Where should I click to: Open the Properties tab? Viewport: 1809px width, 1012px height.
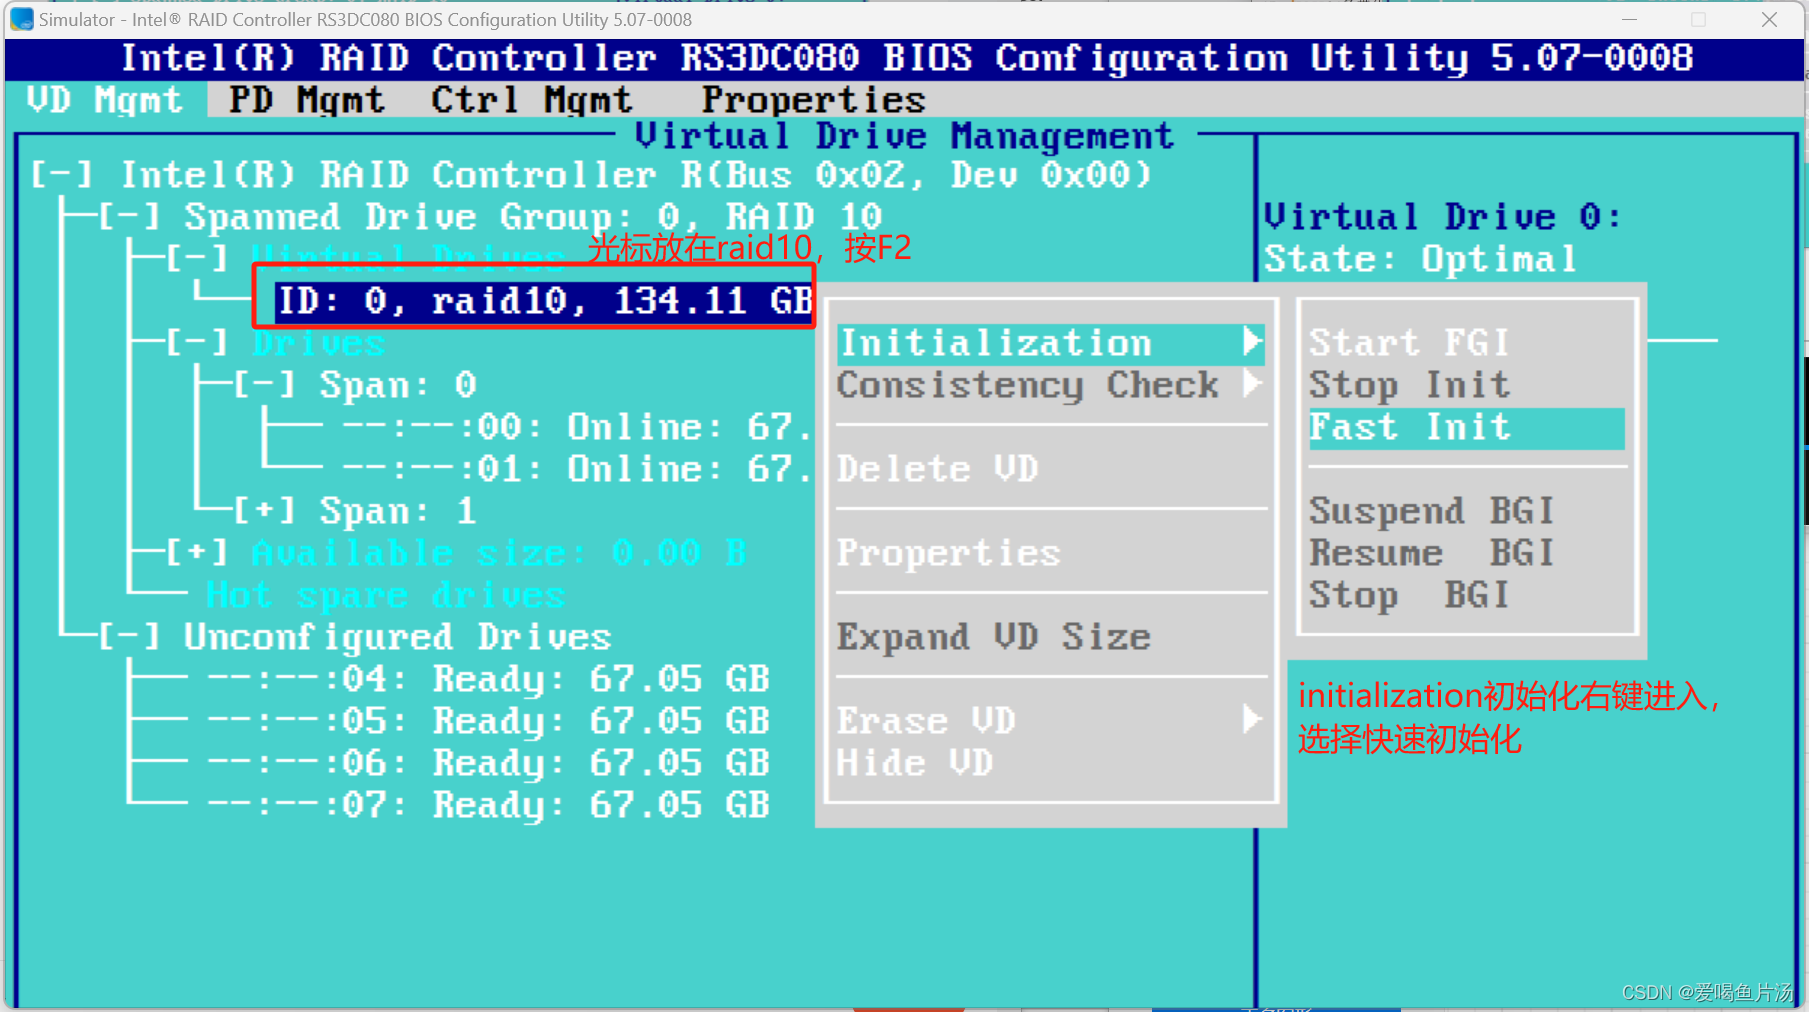[813, 100]
